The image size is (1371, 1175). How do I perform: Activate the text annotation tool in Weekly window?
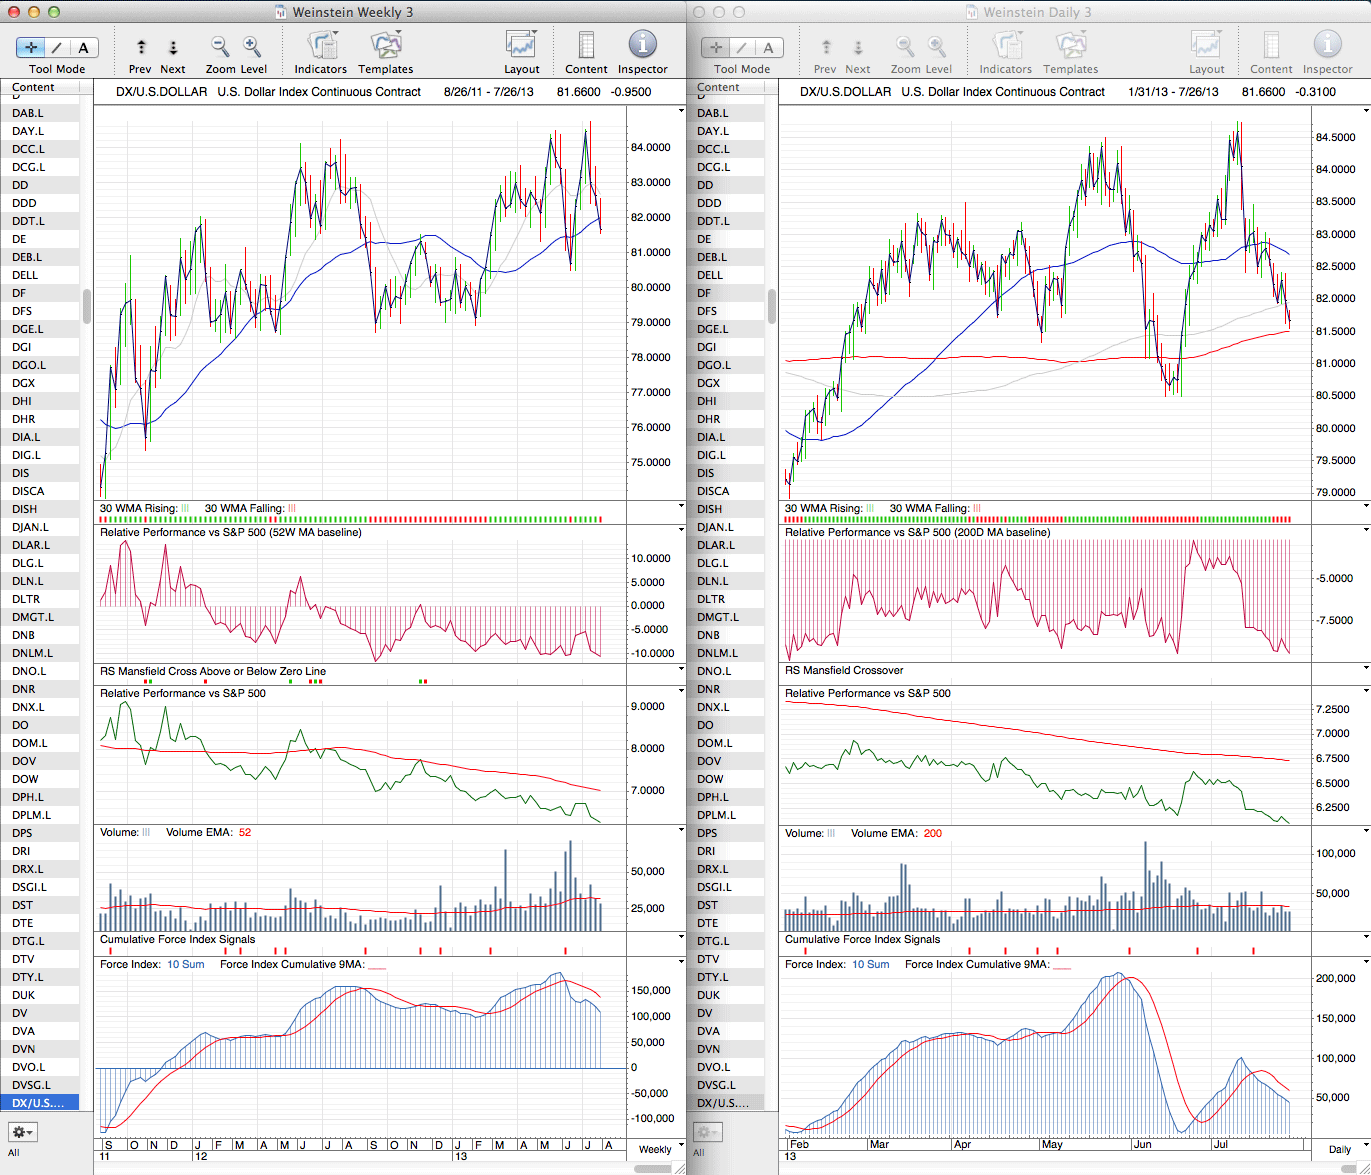tap(83, 47)
